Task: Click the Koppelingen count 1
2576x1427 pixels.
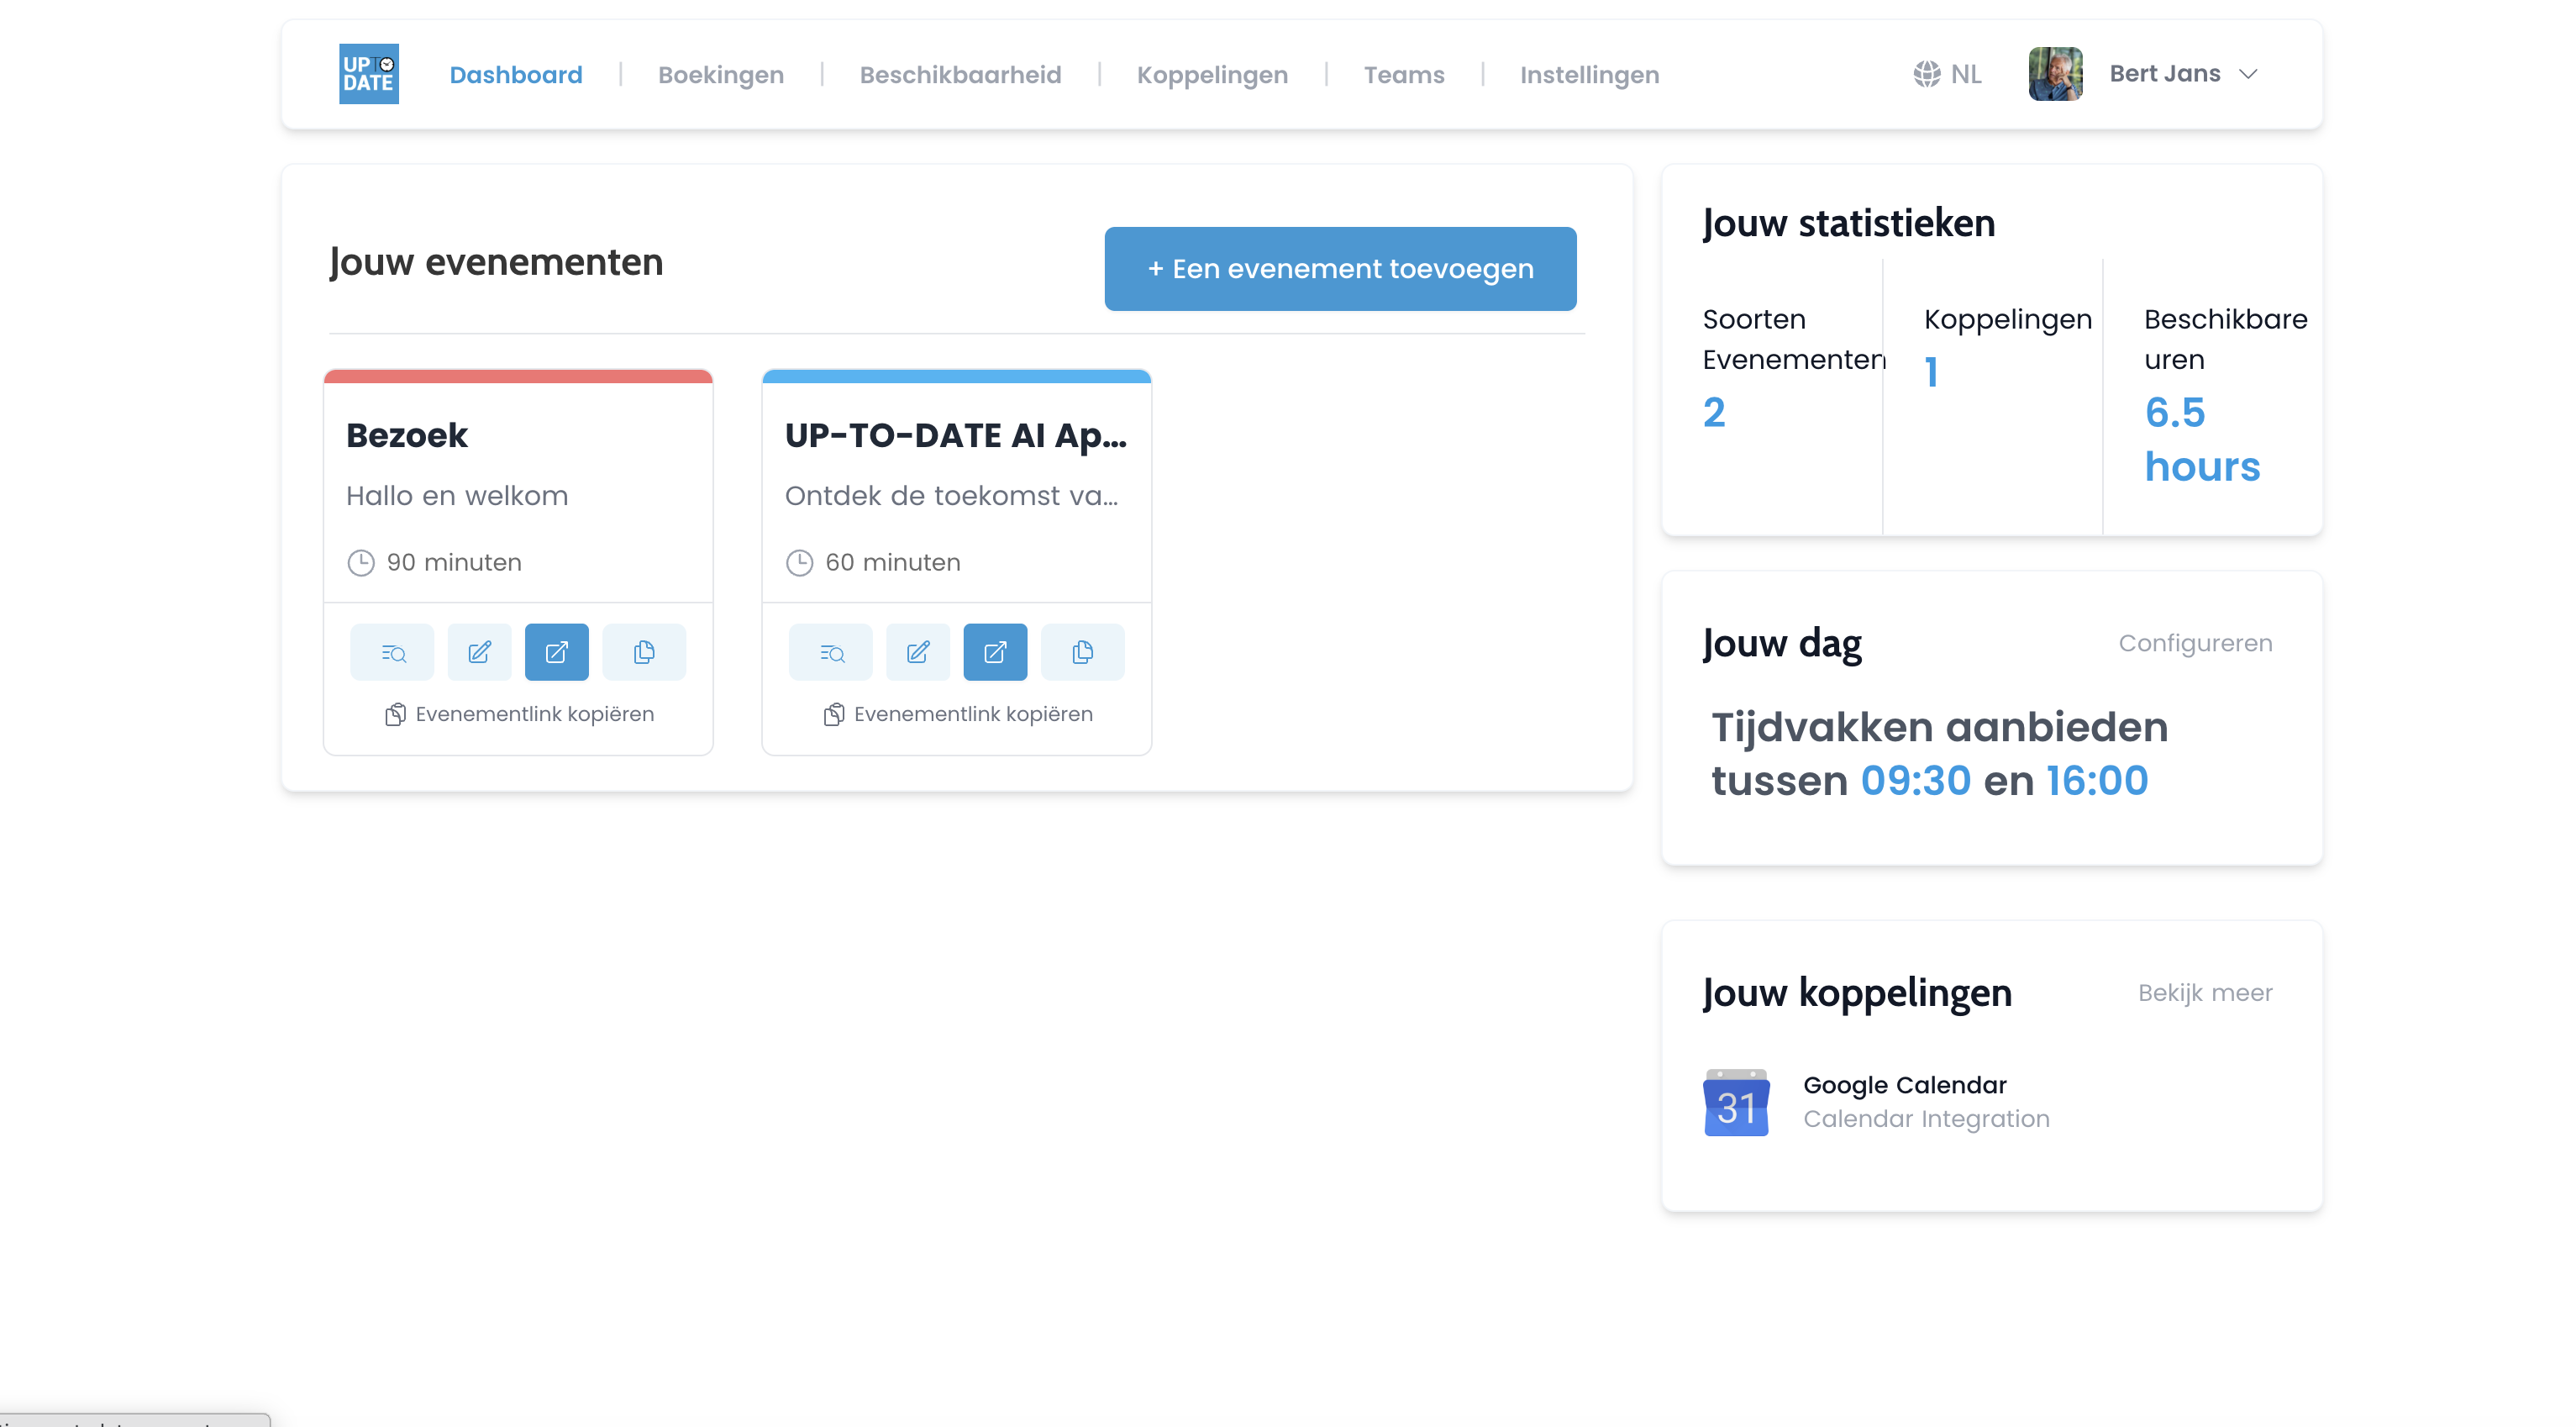Action: tap(1931, 372)
